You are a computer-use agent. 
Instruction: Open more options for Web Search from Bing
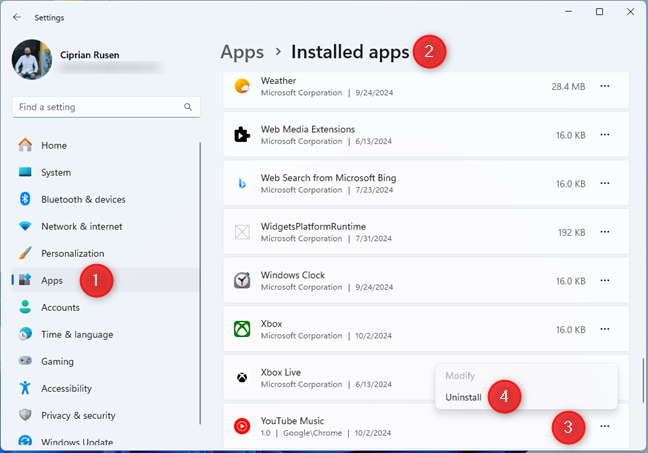coord(605,183)
